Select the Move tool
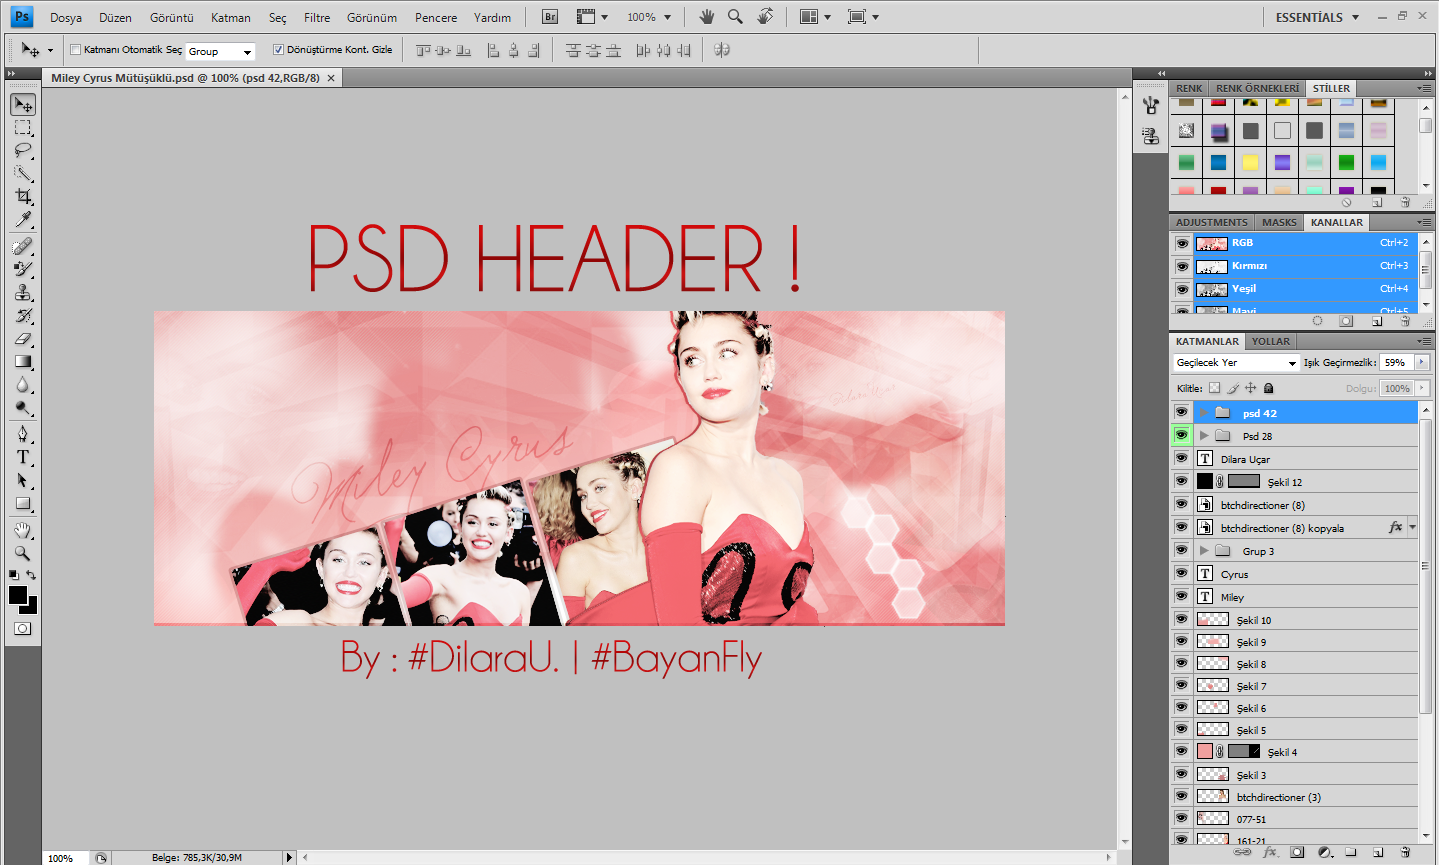 coord(23,105)
